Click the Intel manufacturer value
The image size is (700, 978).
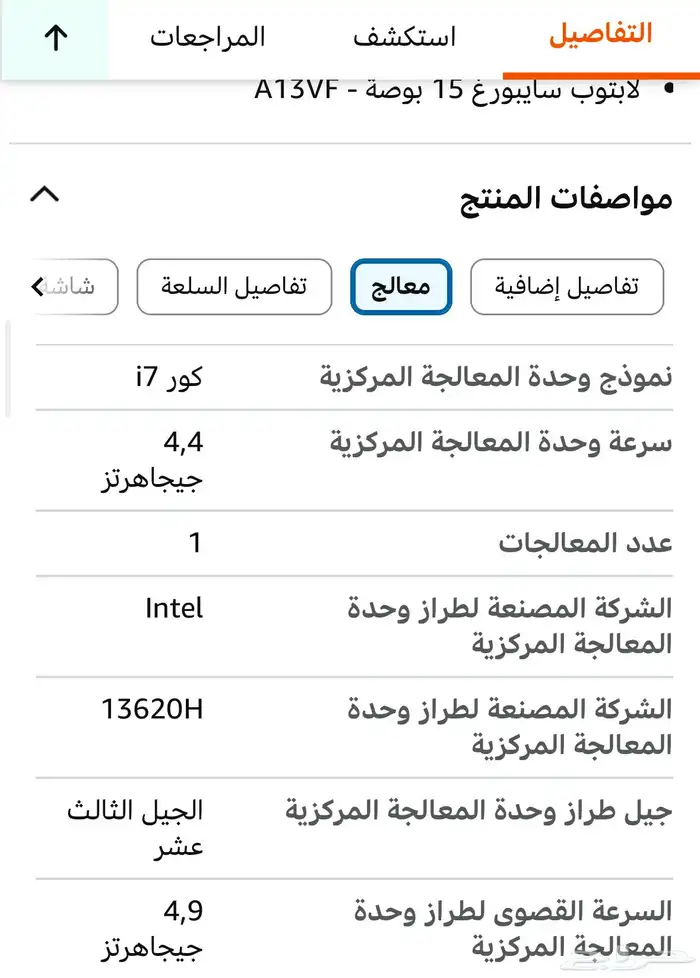(174, 607)
